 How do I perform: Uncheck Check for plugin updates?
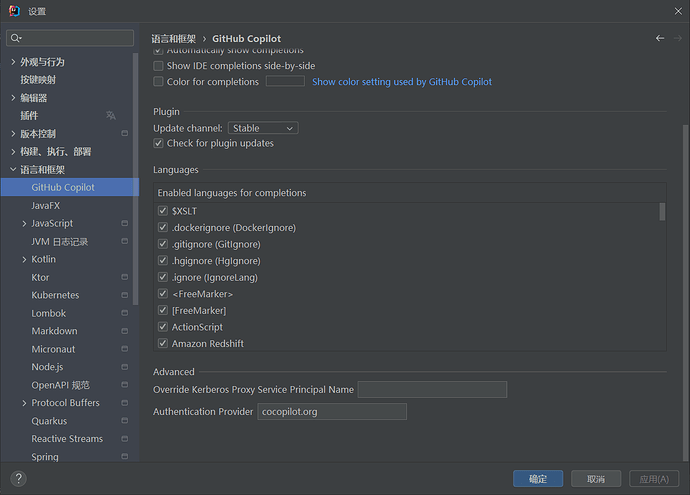(x=158, y=143)
